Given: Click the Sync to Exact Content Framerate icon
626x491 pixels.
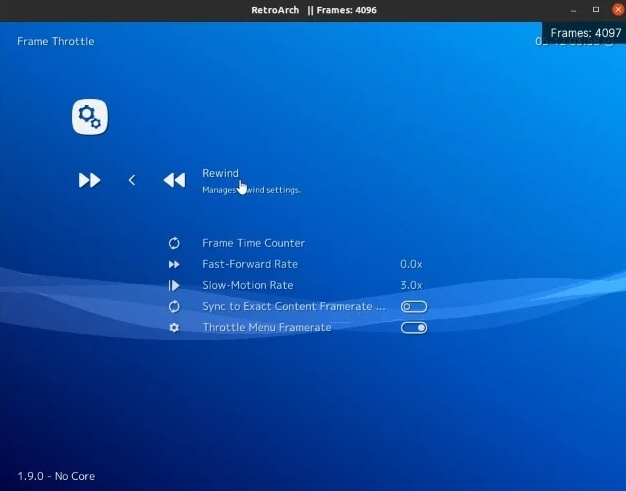Looking at the screenshot, I should tap(174, 307).
